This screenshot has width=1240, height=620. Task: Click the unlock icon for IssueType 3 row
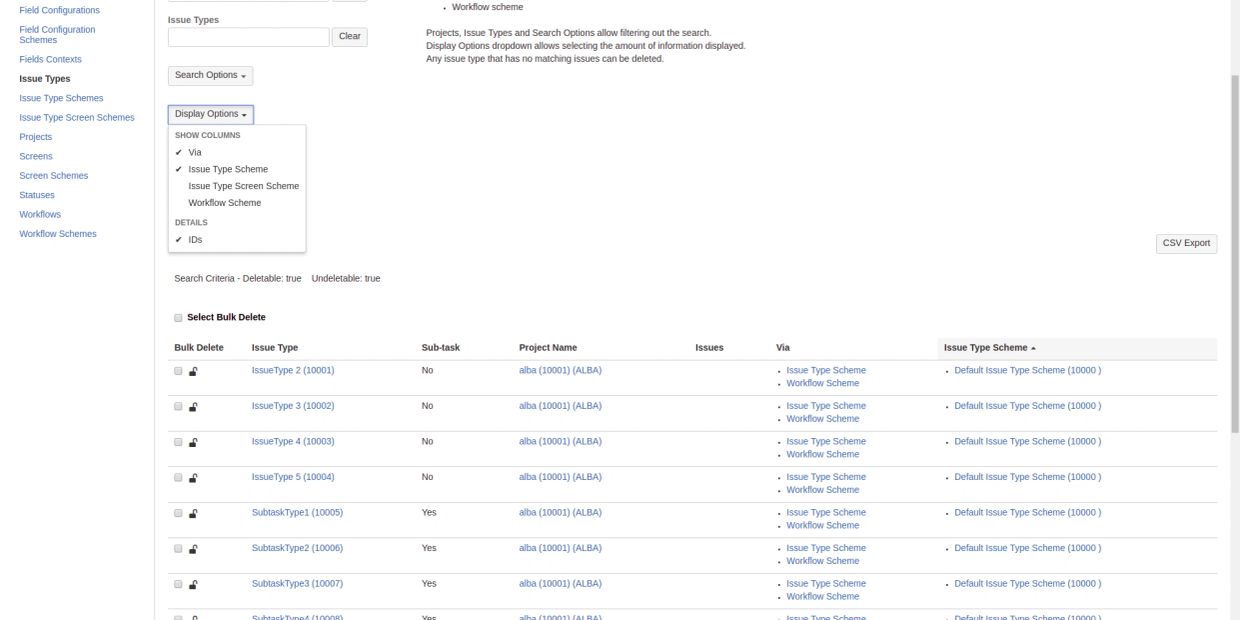click(x=193, y=407)
